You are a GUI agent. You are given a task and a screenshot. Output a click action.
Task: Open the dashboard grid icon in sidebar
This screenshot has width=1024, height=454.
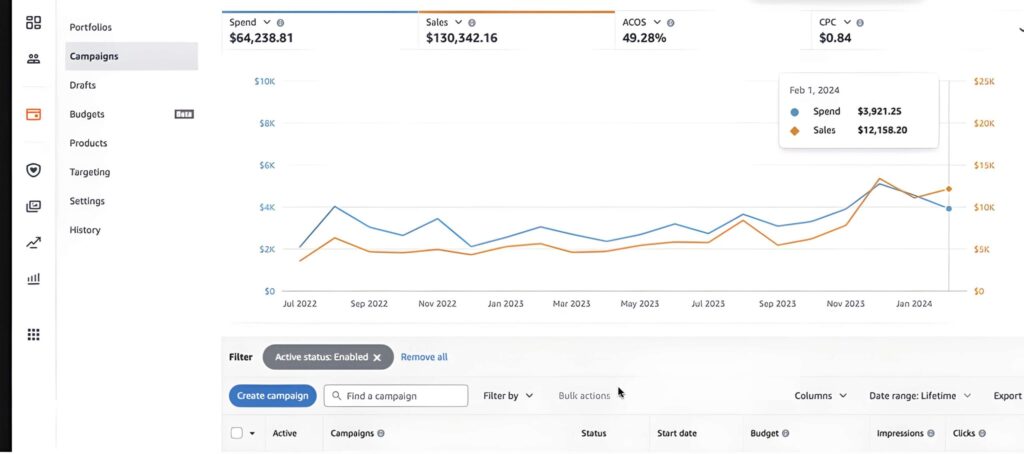coord(33,23)
